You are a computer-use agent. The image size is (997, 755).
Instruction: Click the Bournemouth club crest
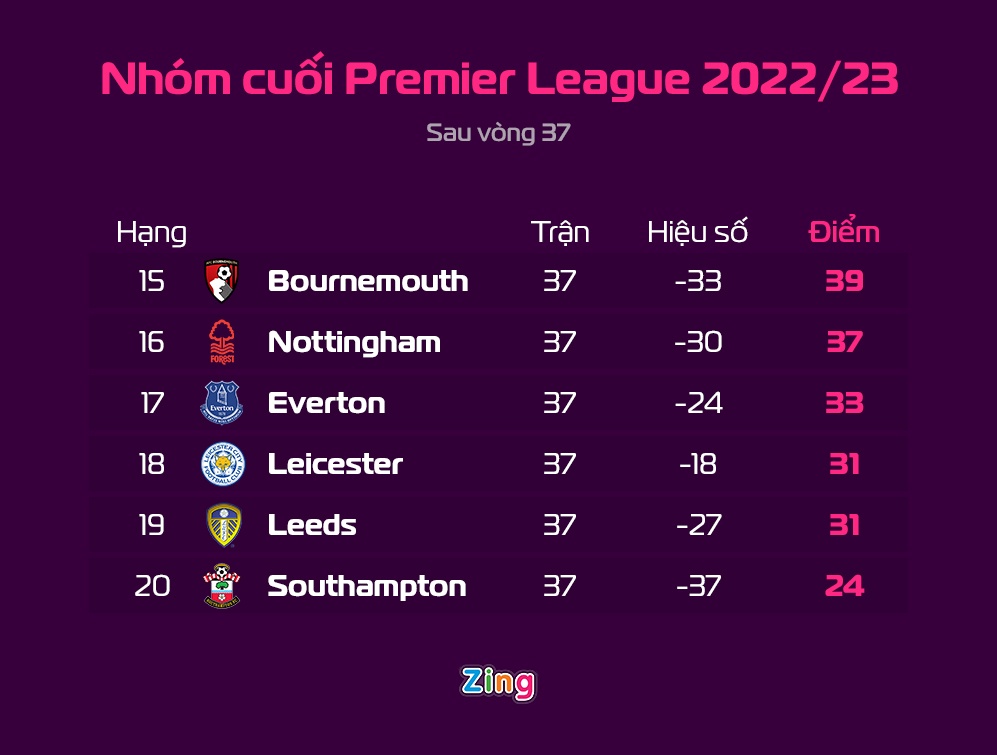click(222, 281)
